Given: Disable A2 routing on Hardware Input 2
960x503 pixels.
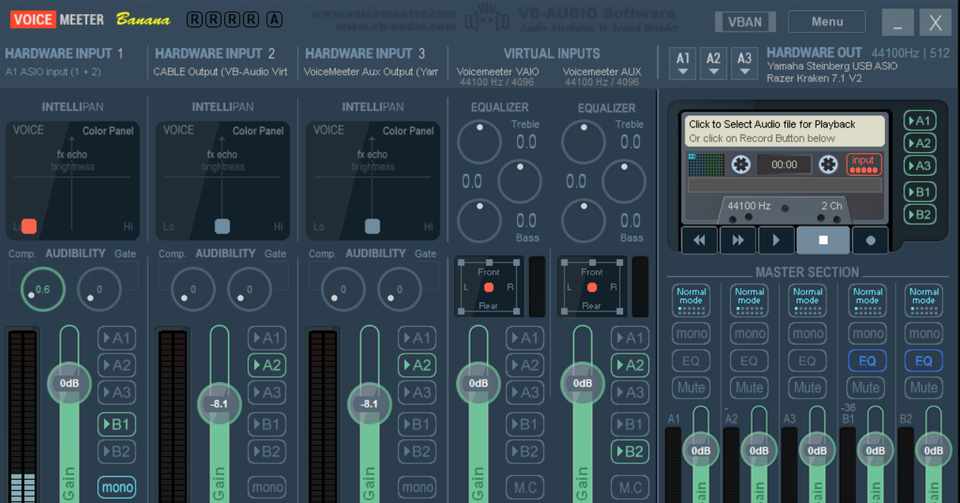Looking at the screenshot, I should click(x=267, y=365).
